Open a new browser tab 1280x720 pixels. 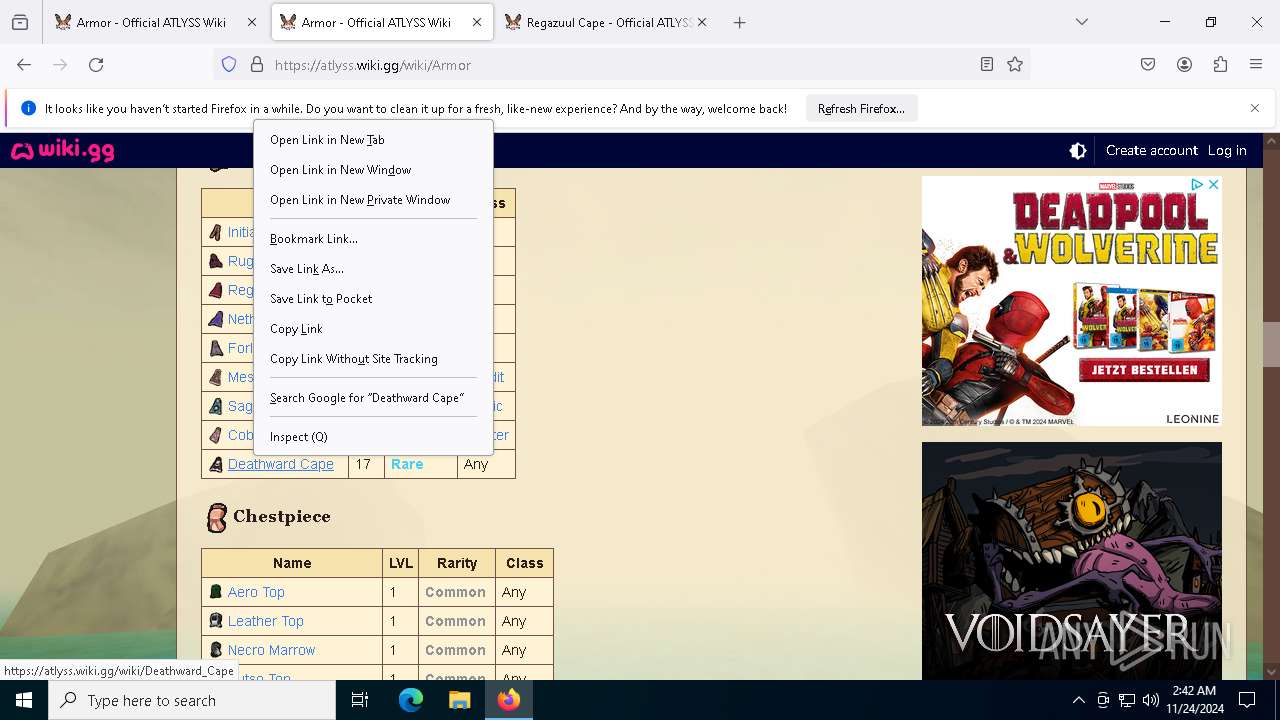[x=740, y=22]
